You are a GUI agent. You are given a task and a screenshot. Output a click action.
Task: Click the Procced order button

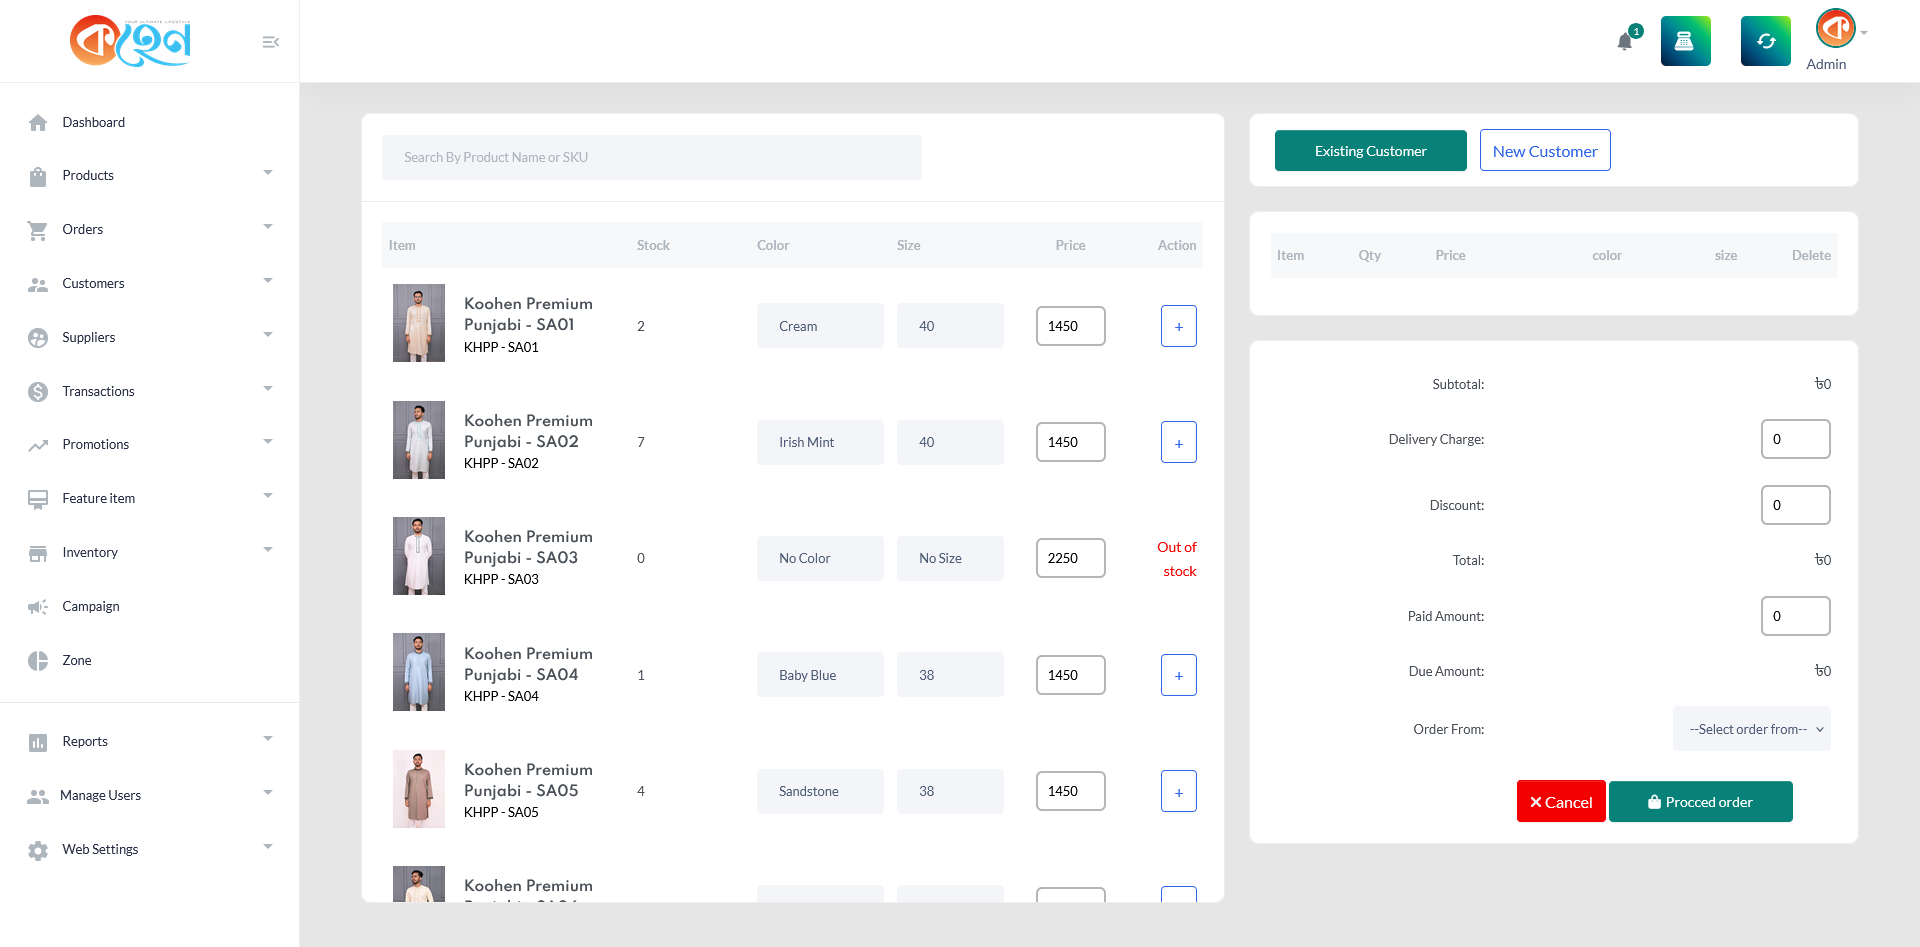[x=1700, y=802]
